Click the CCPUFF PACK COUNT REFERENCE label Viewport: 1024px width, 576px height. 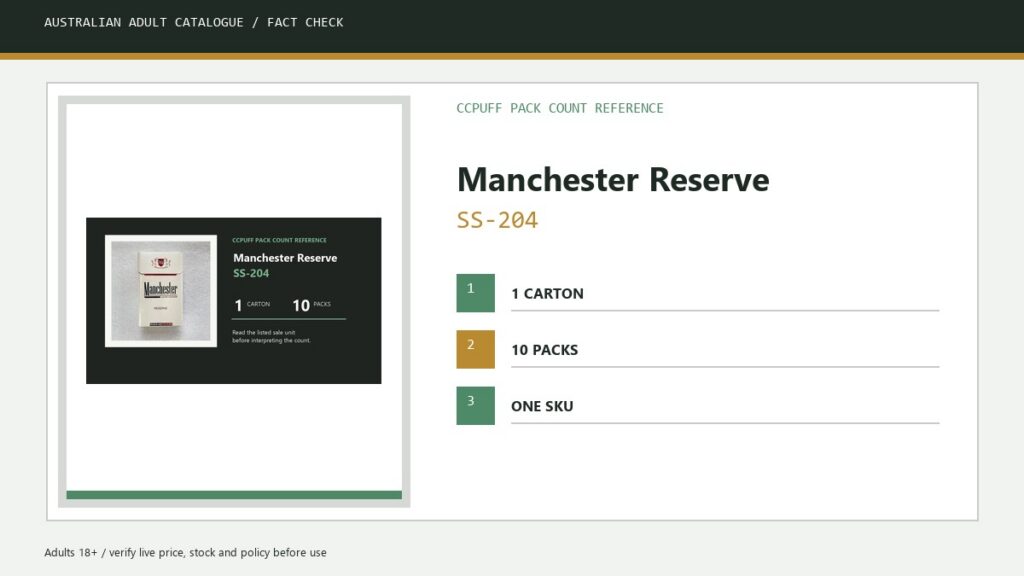pyautogui.click(x=560, y=108)
